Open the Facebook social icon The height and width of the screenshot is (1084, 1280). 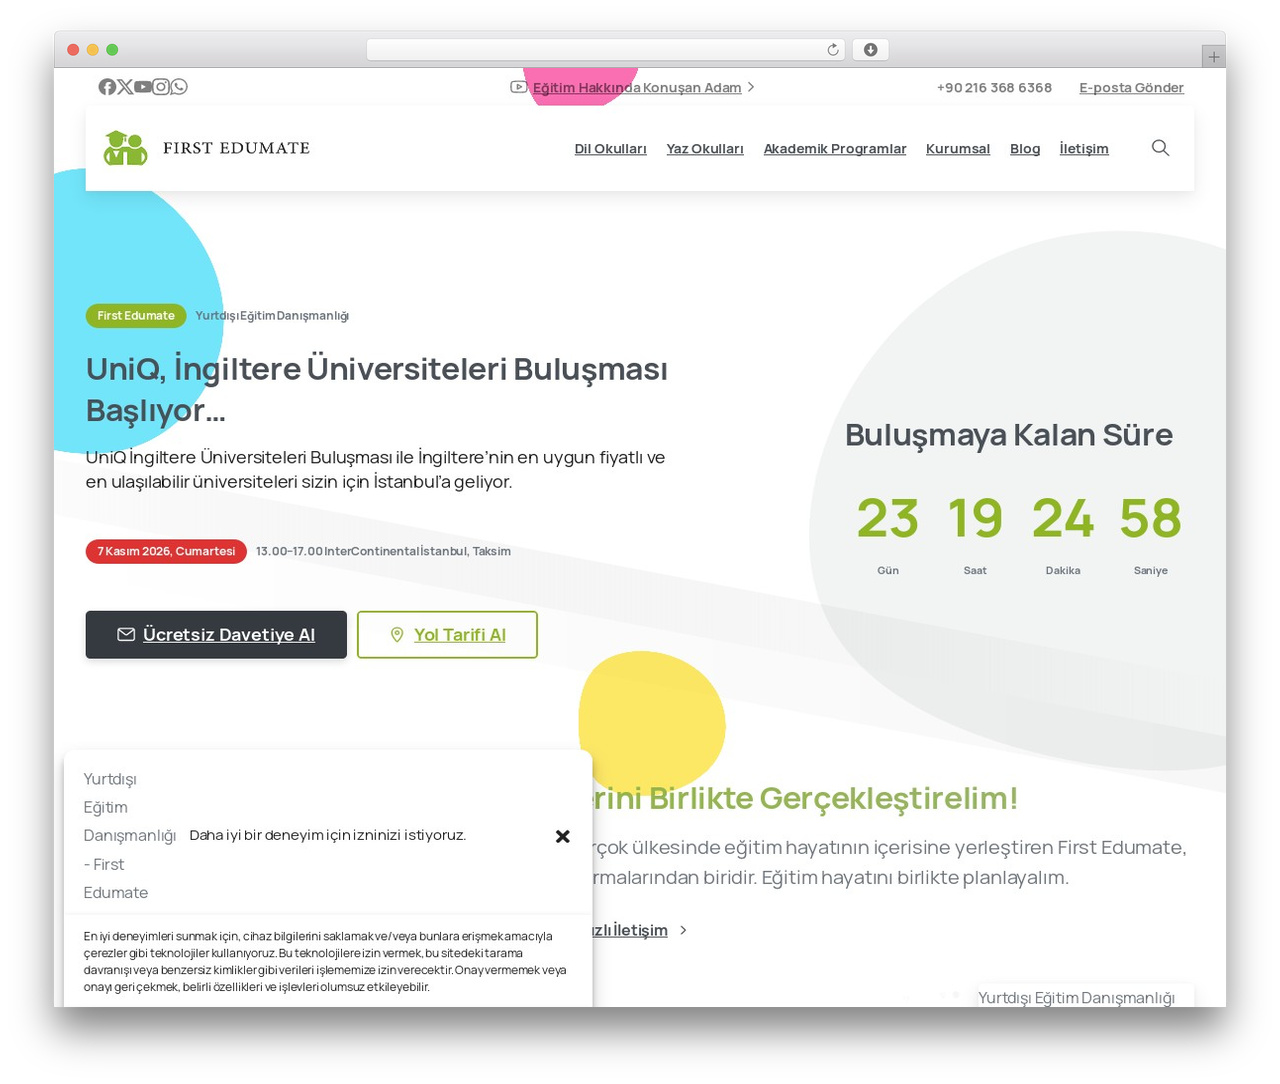coord(107,87)
